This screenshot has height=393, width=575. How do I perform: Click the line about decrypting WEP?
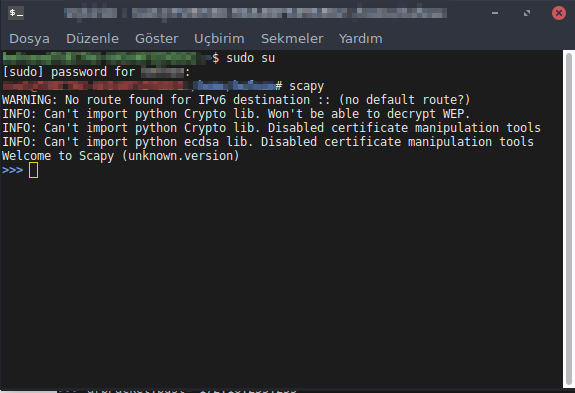pyautogui.click(x=236, y=114)
